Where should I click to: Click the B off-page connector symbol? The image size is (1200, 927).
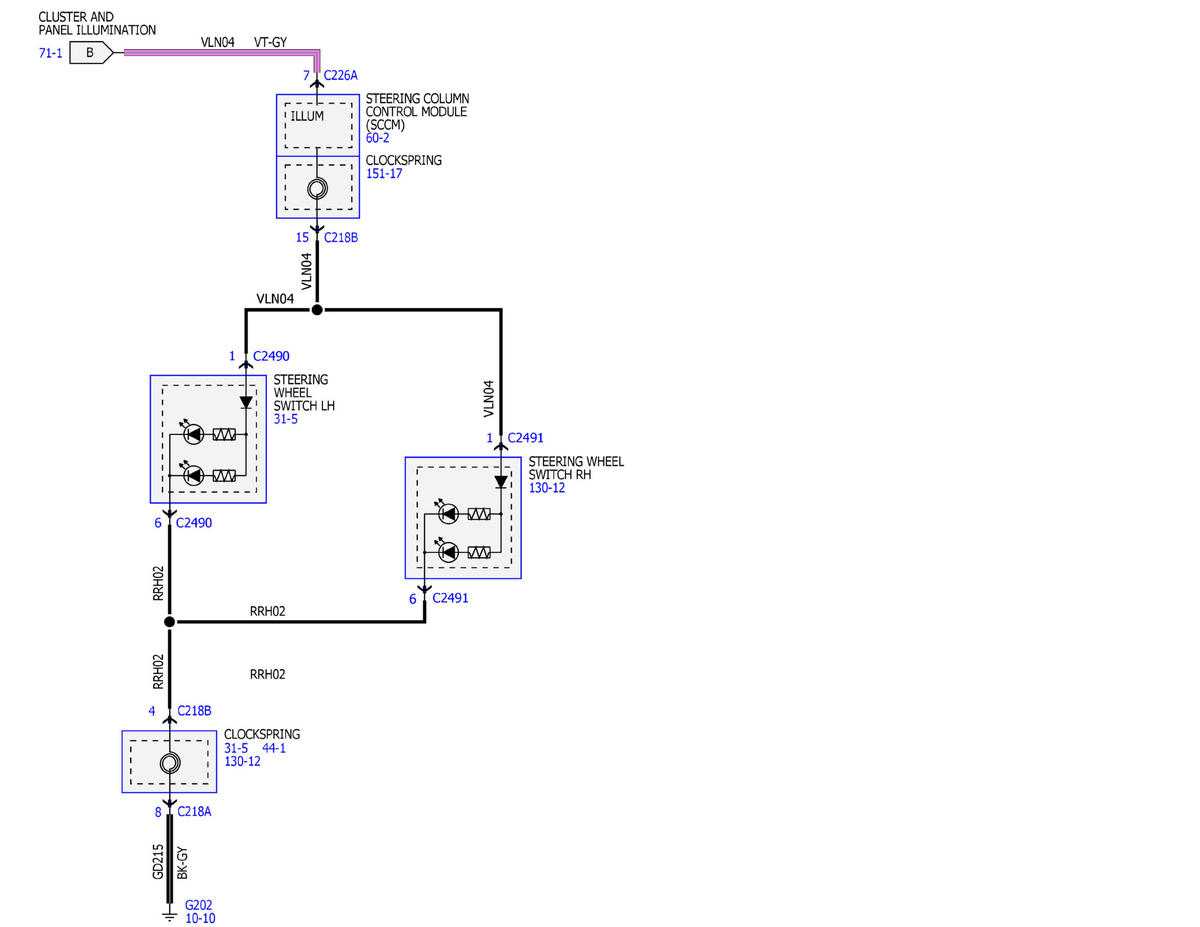coord(93,53)
